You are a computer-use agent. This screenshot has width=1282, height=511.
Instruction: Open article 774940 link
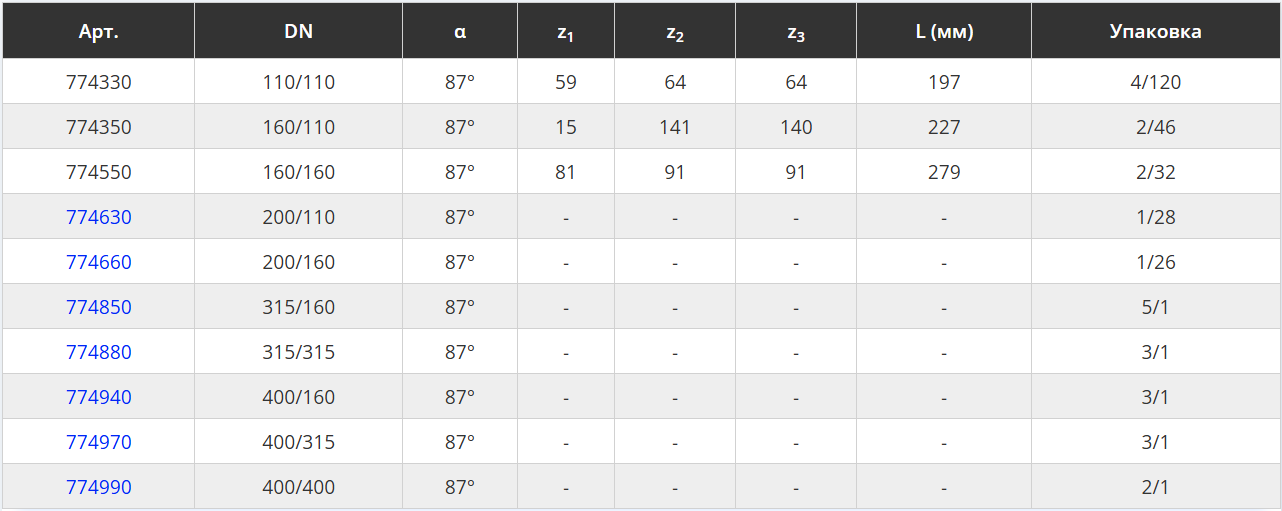point(99,397)
